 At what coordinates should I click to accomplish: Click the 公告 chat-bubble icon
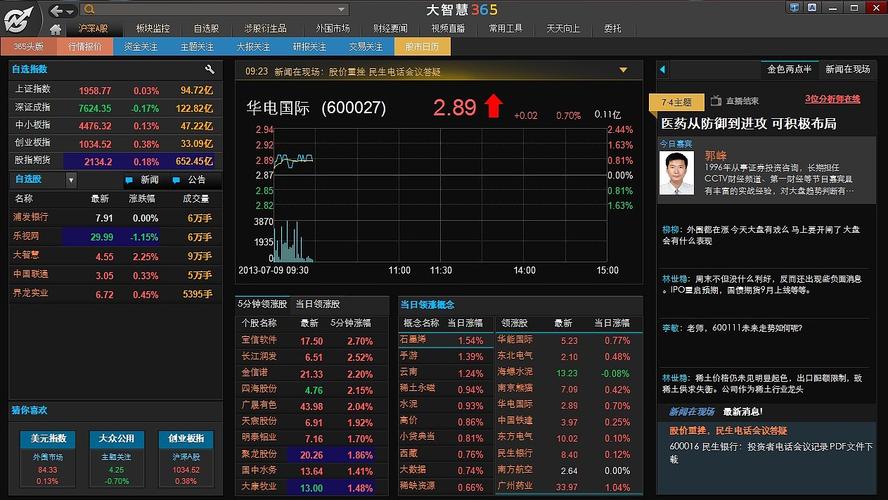176,180
